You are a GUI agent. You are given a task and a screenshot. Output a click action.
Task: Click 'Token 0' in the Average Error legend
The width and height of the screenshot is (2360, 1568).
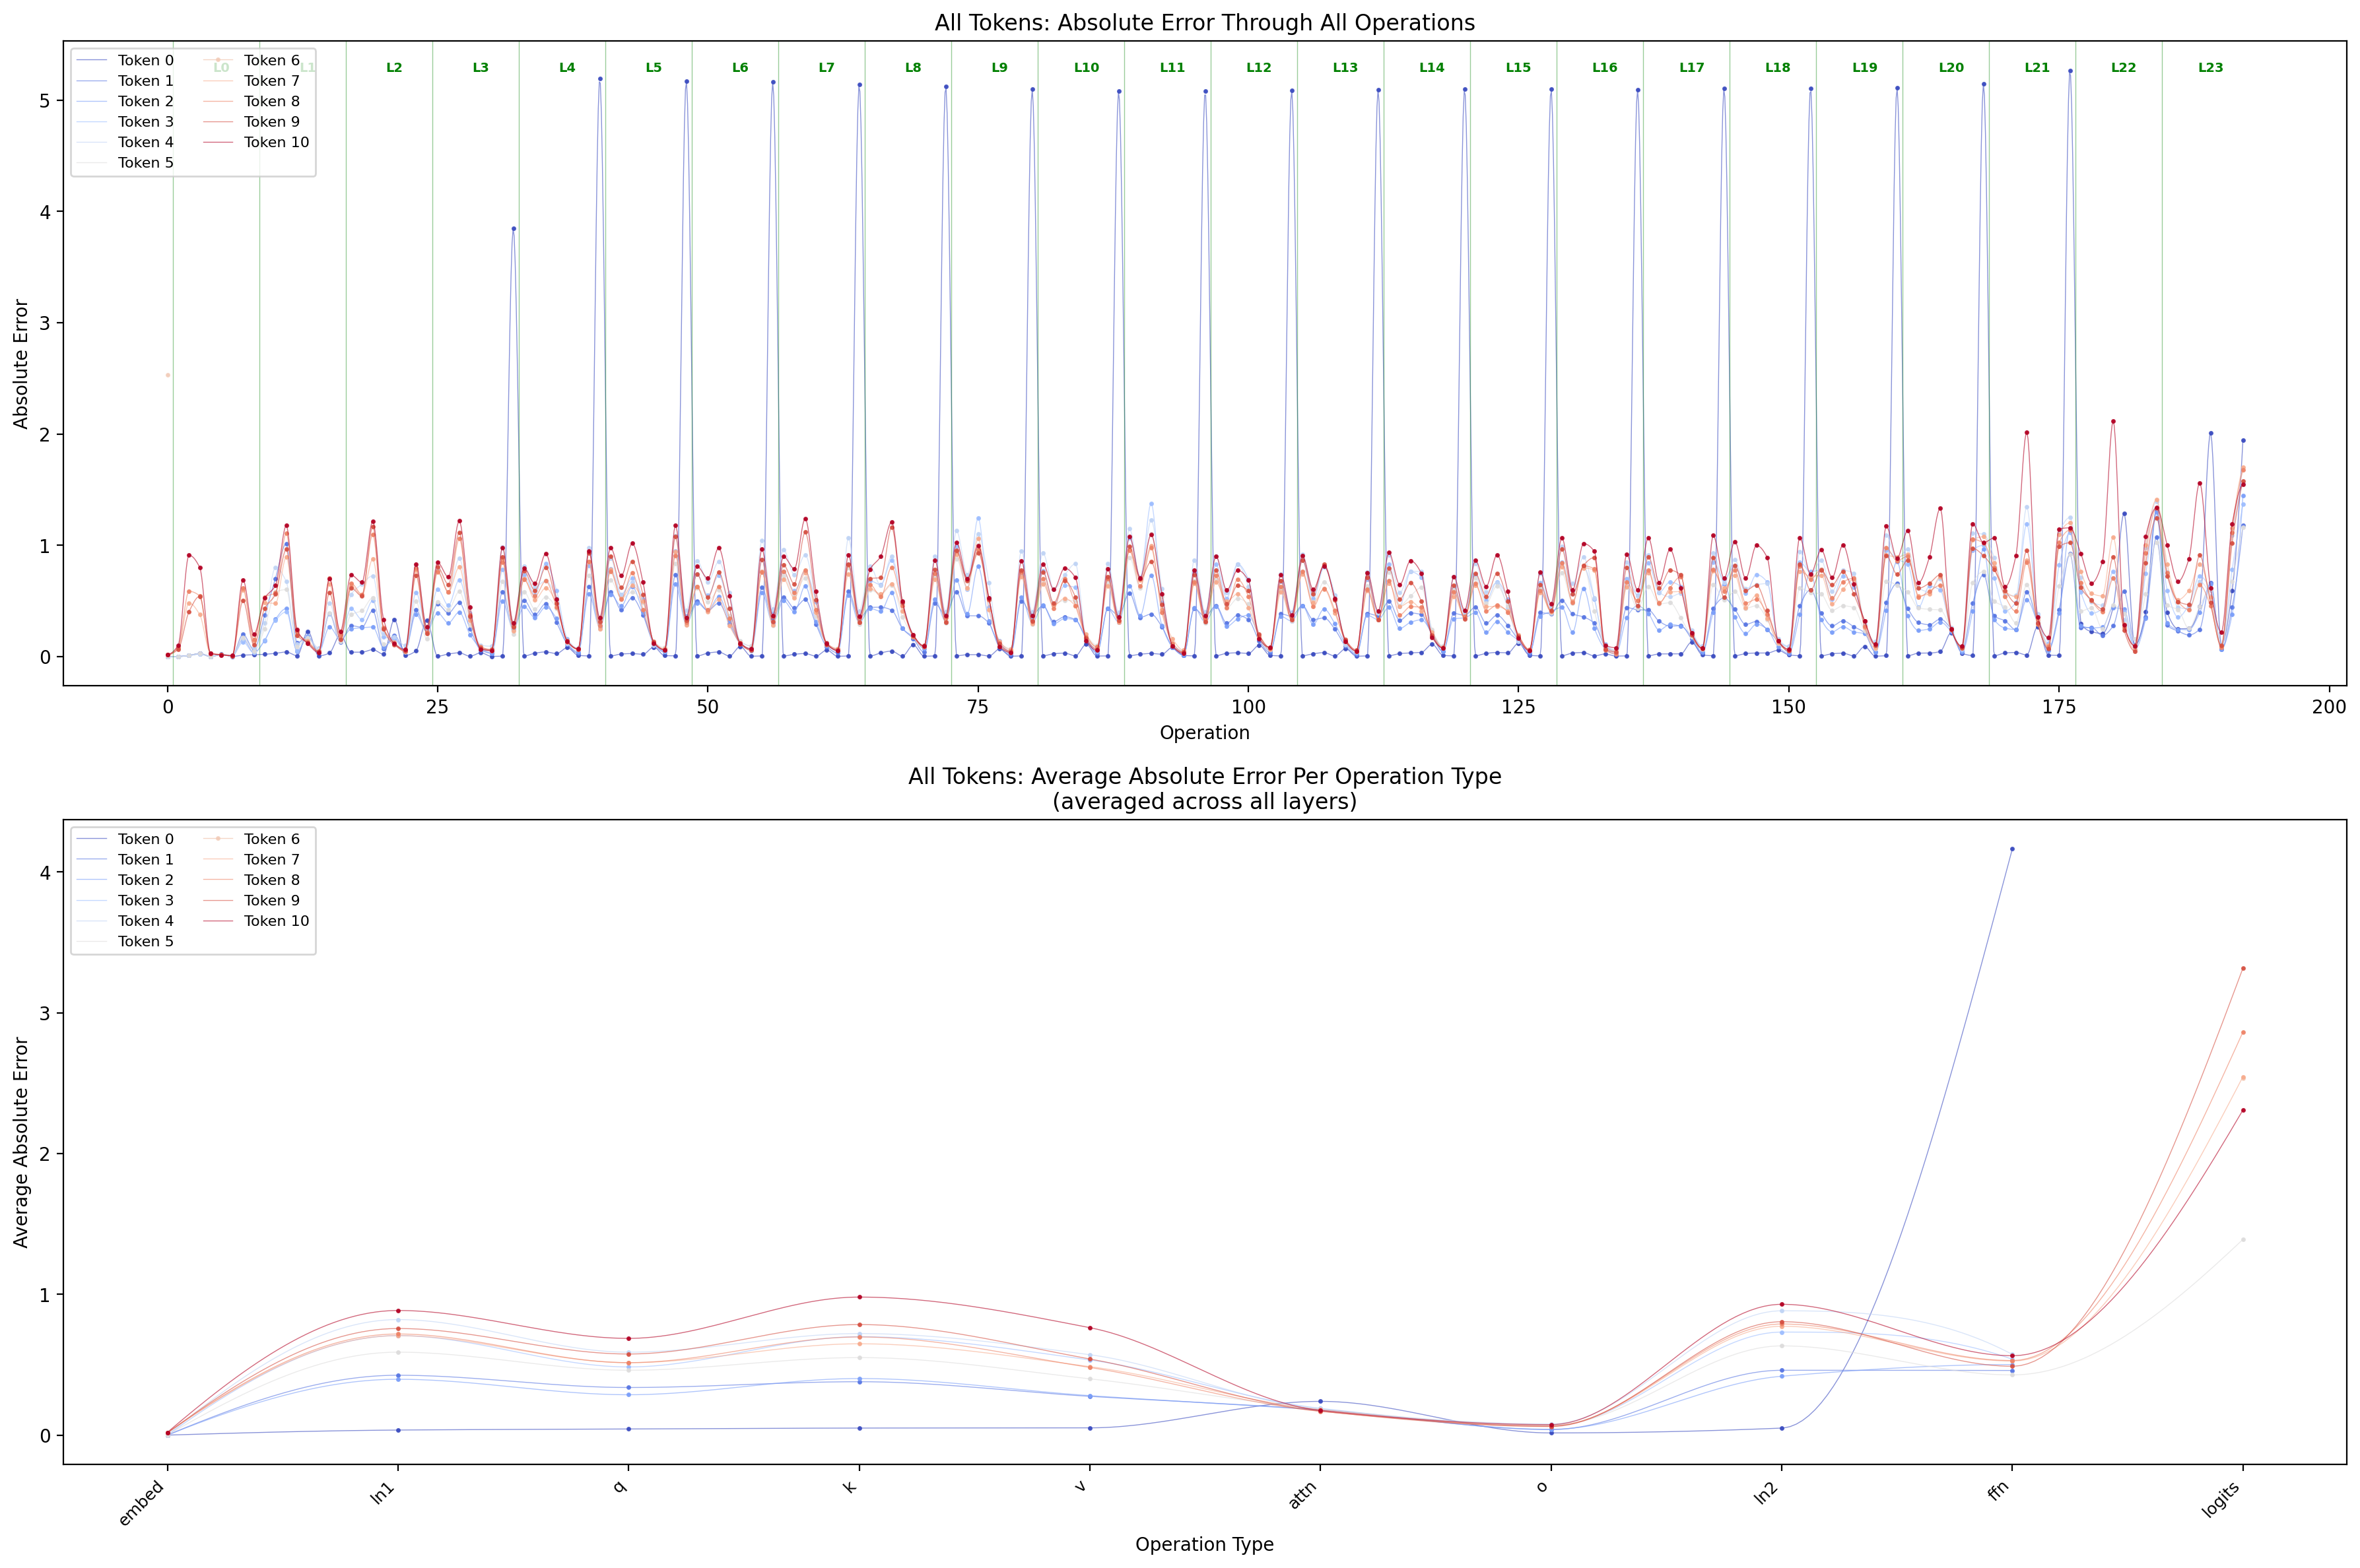(x=145, y=839)
